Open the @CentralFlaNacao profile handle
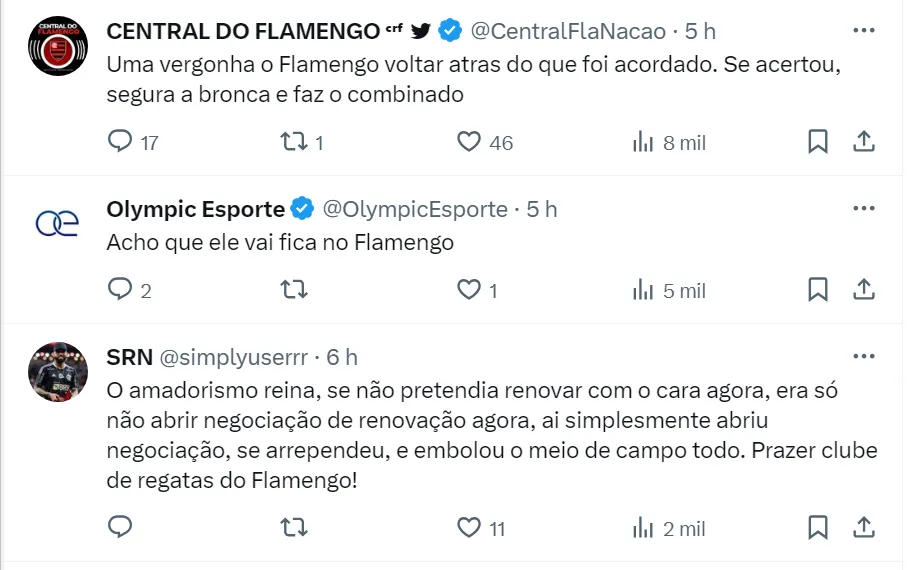The width and height of the screenshot is (921, 570). click(x=567, y=31)
